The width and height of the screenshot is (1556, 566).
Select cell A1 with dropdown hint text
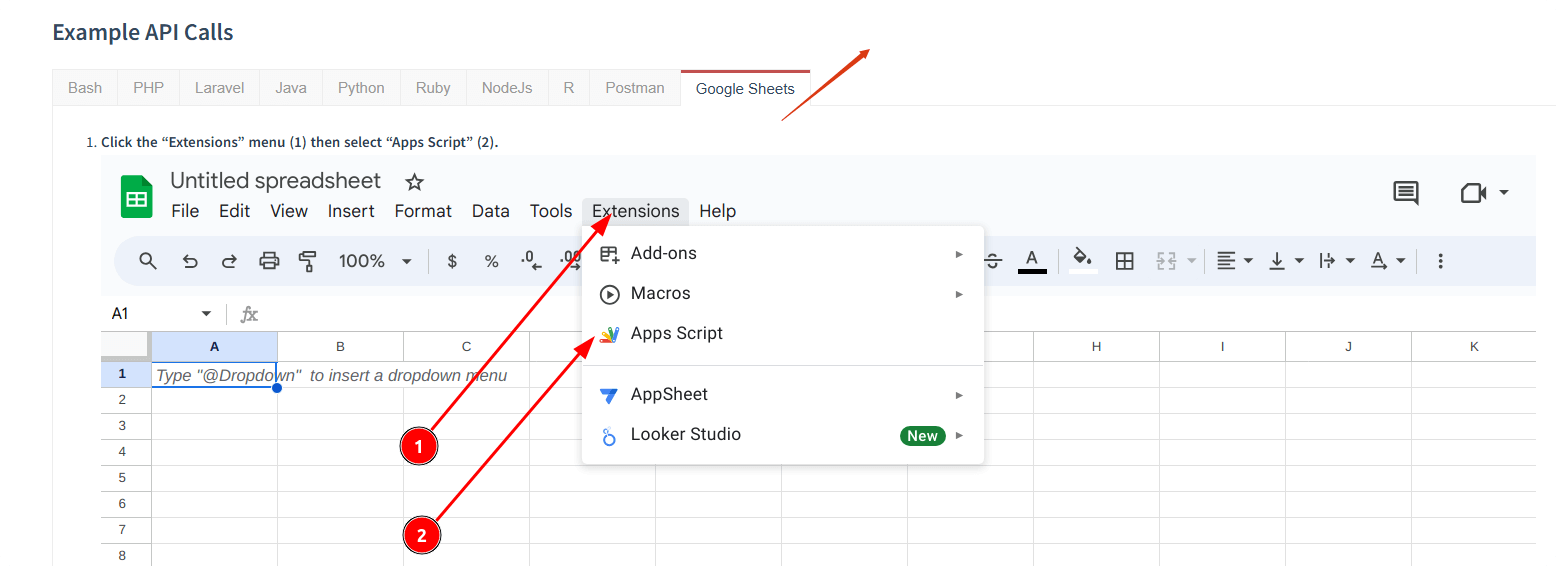tap(214, 375)
